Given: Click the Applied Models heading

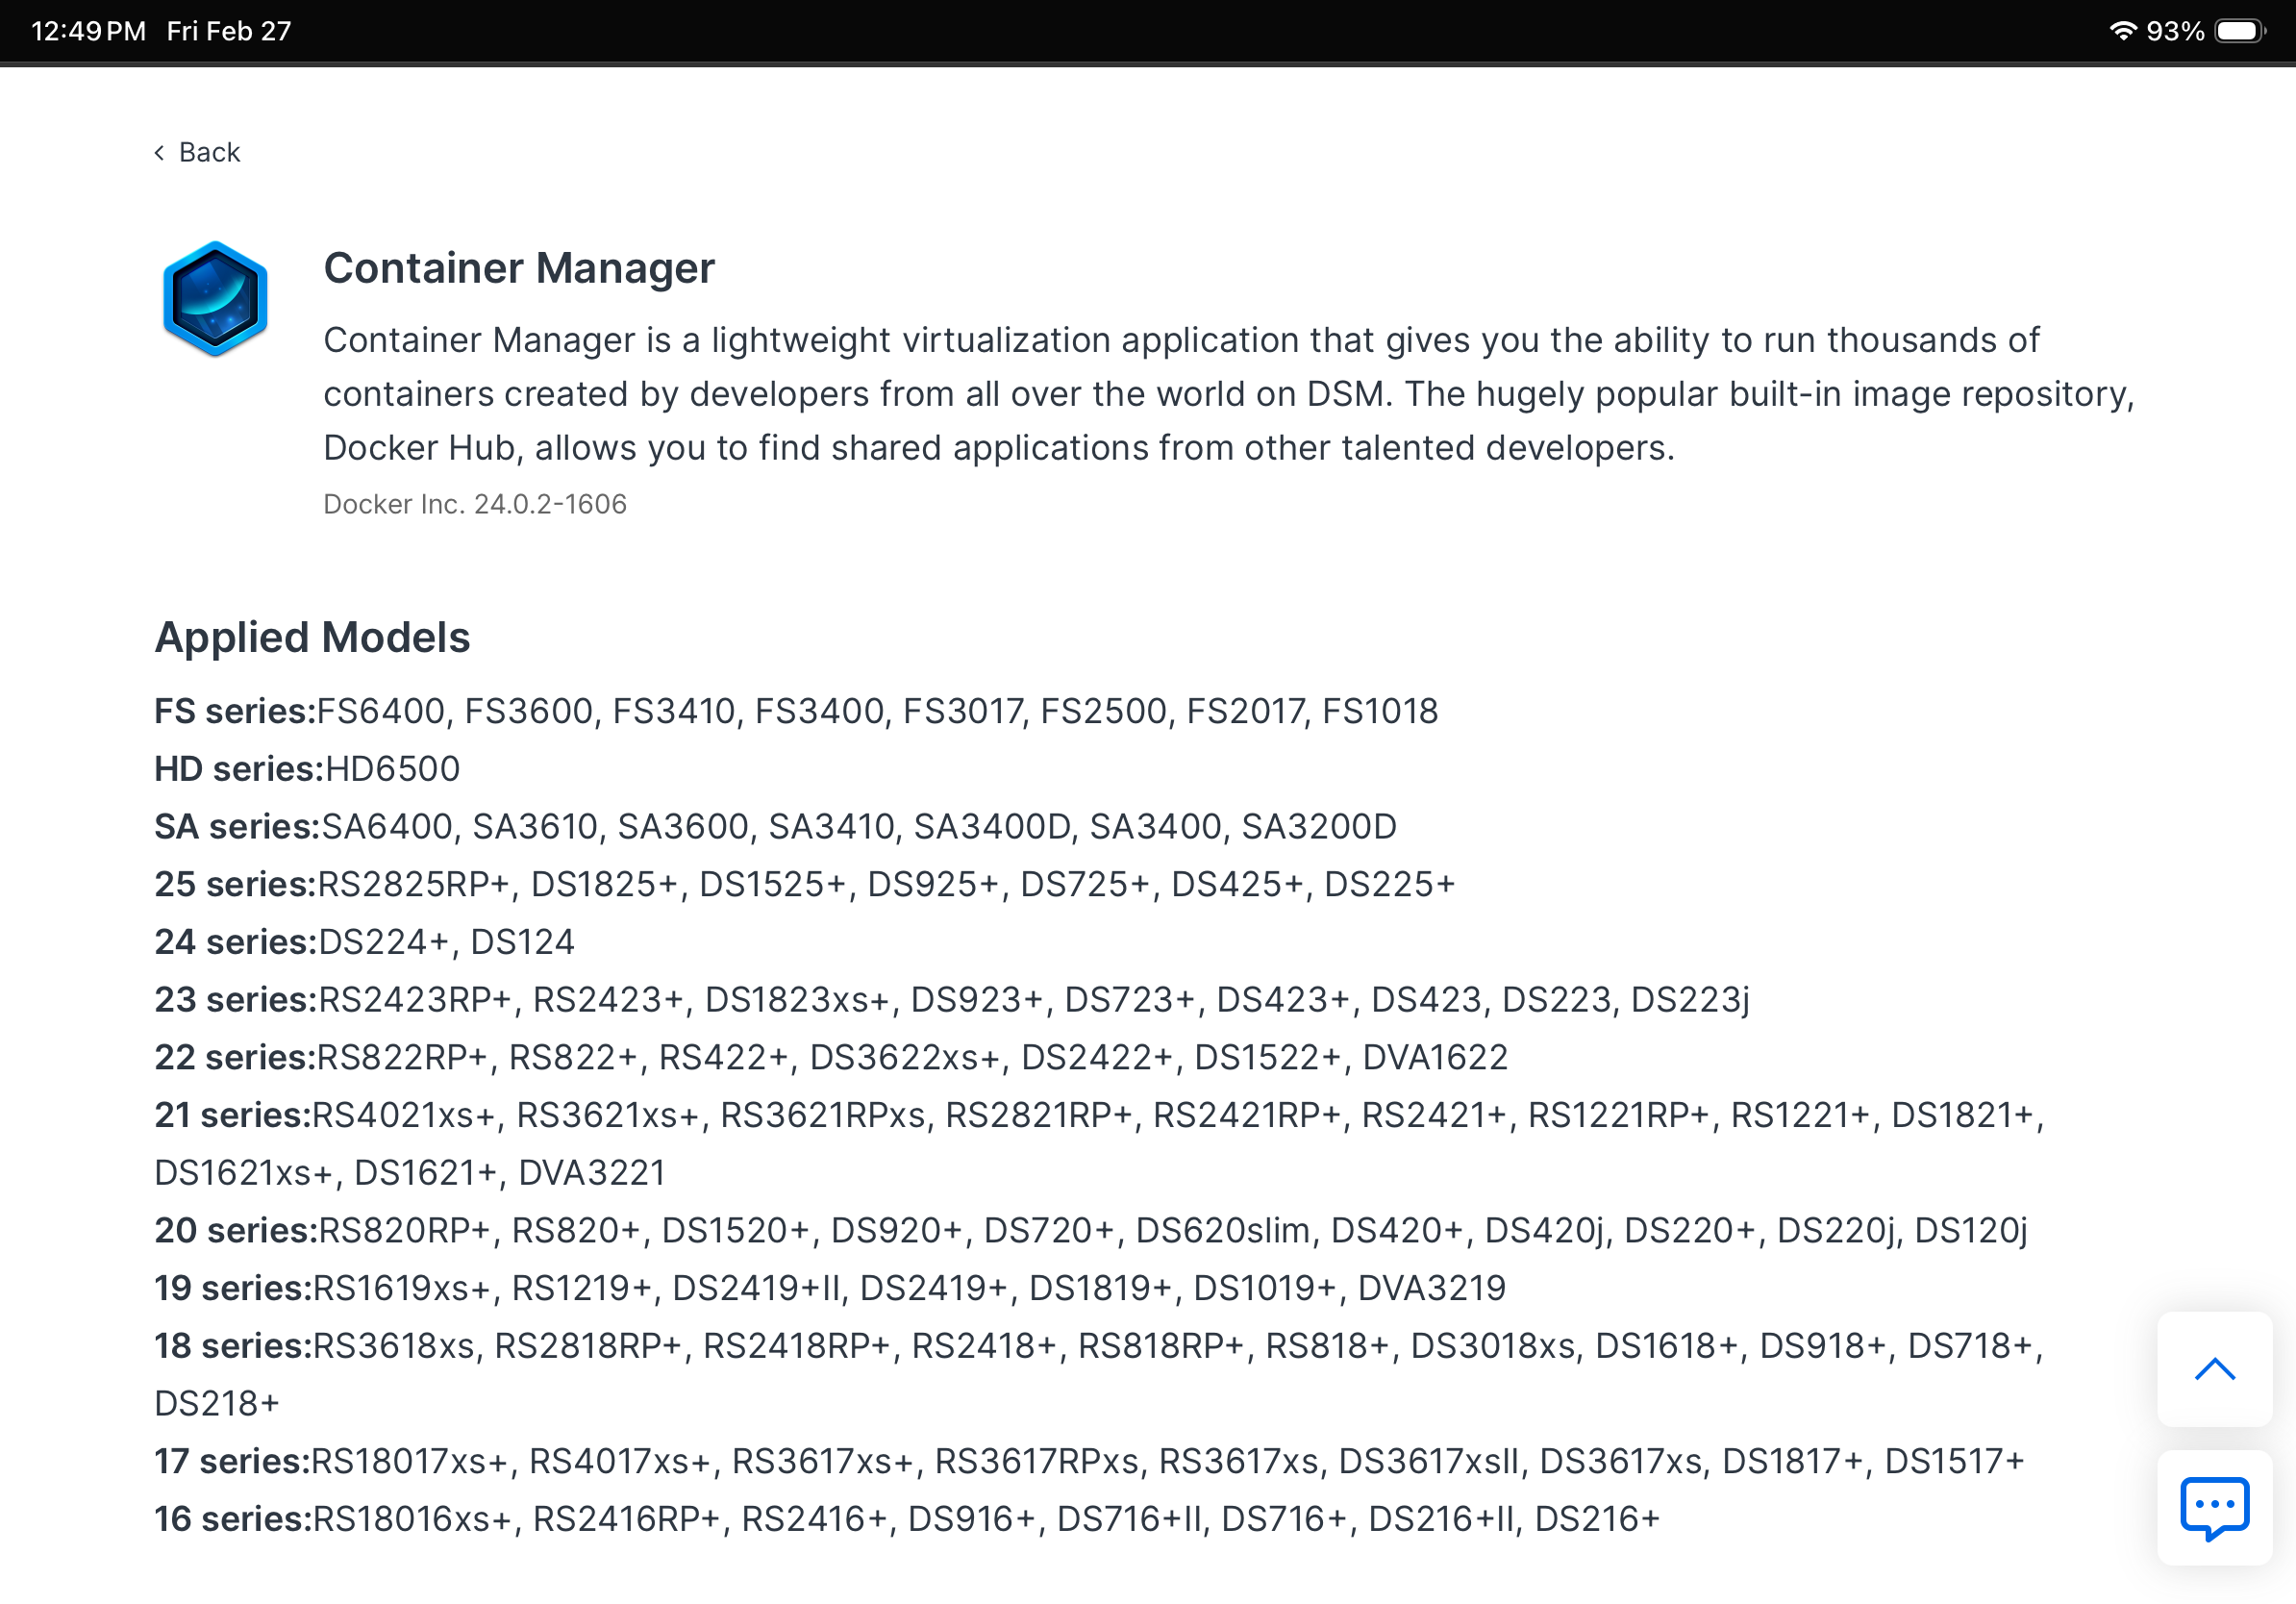Looking at the screenshot, I should (x=312, y=637).
